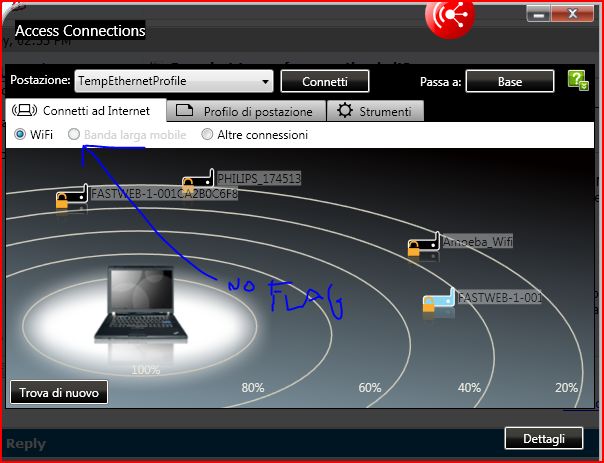This screenshot has width=604, height=463.
Task: Click the truncated FASTWEB-1-001 network label
Action: coord(500,297)
